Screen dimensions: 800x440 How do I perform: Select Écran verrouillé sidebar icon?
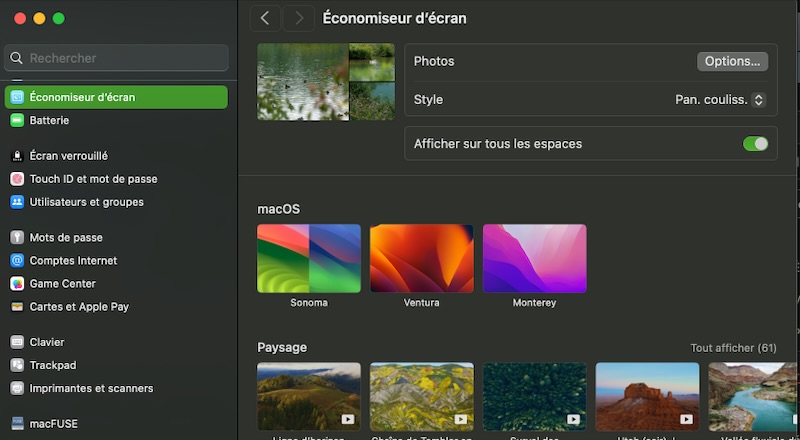click(17, 156)
